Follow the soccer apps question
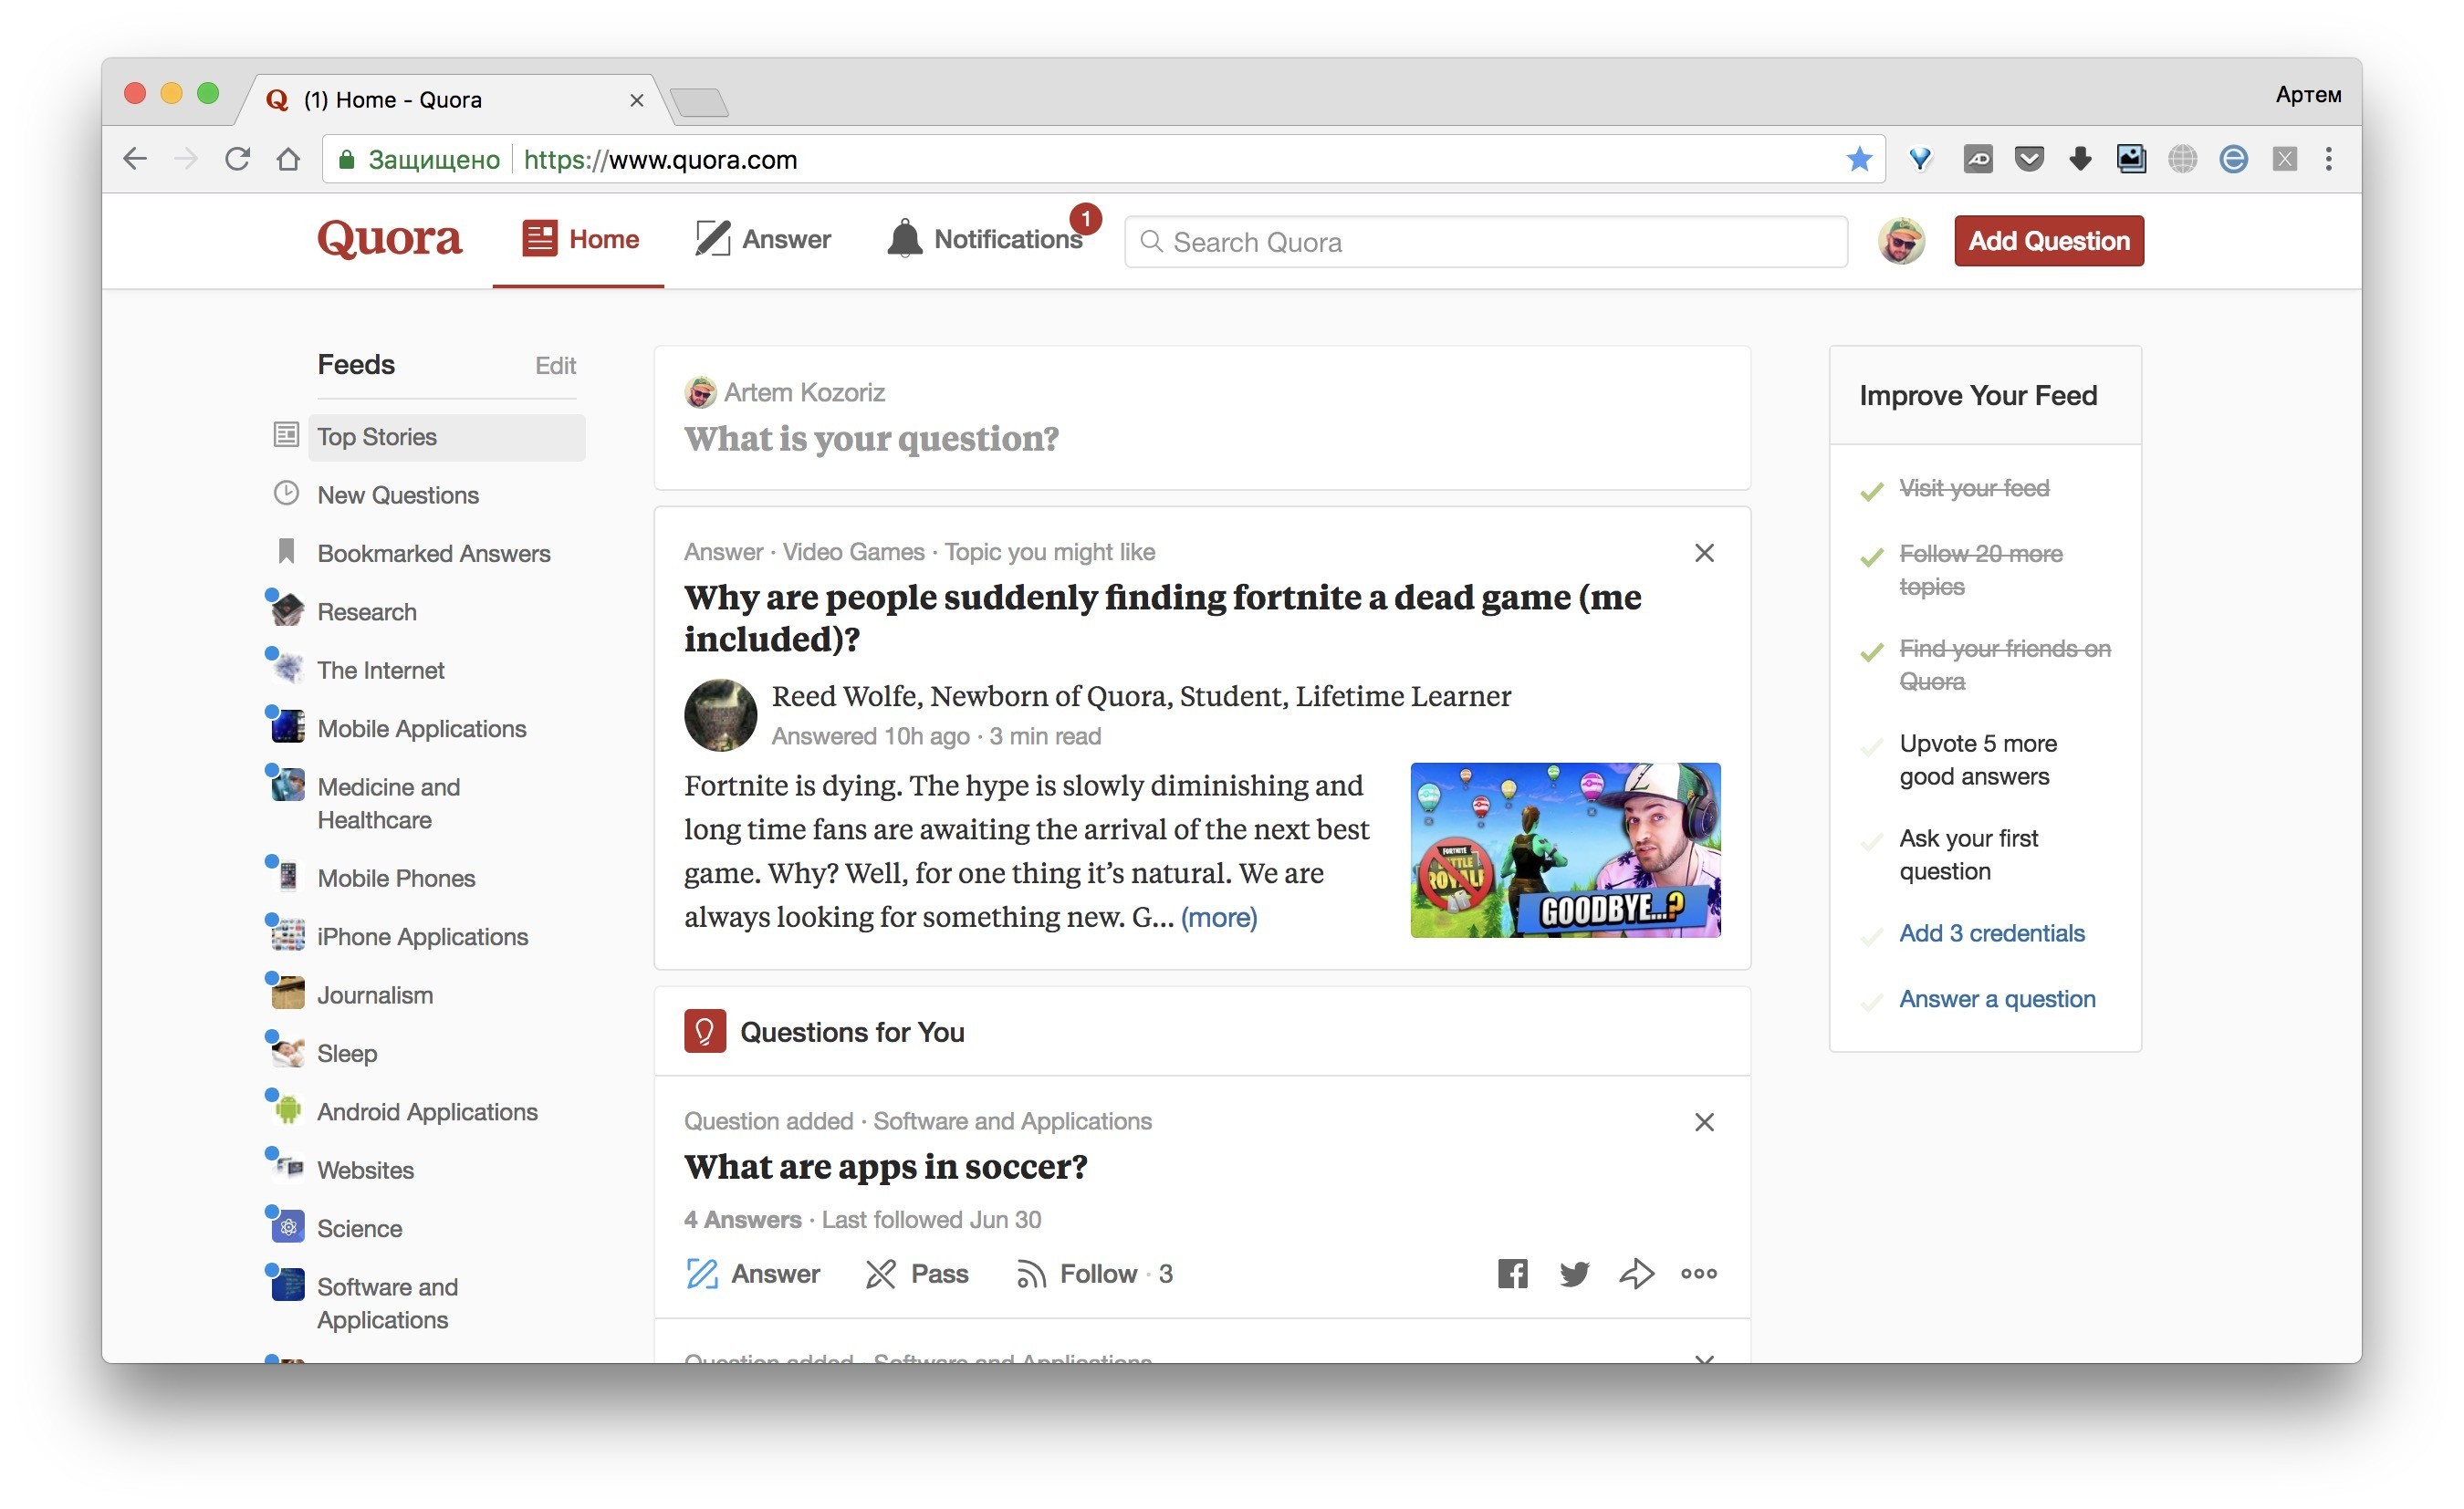 click(x=1094, y=1274)
